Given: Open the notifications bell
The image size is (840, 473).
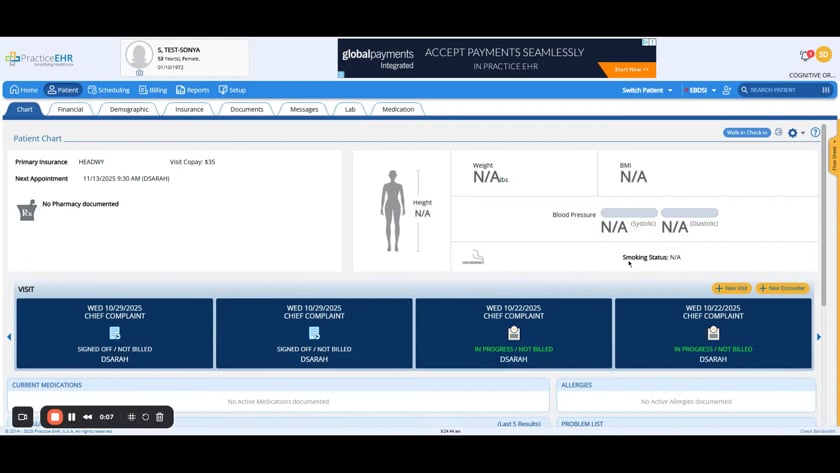Looking at the screenshot, I should pos(806,55).
